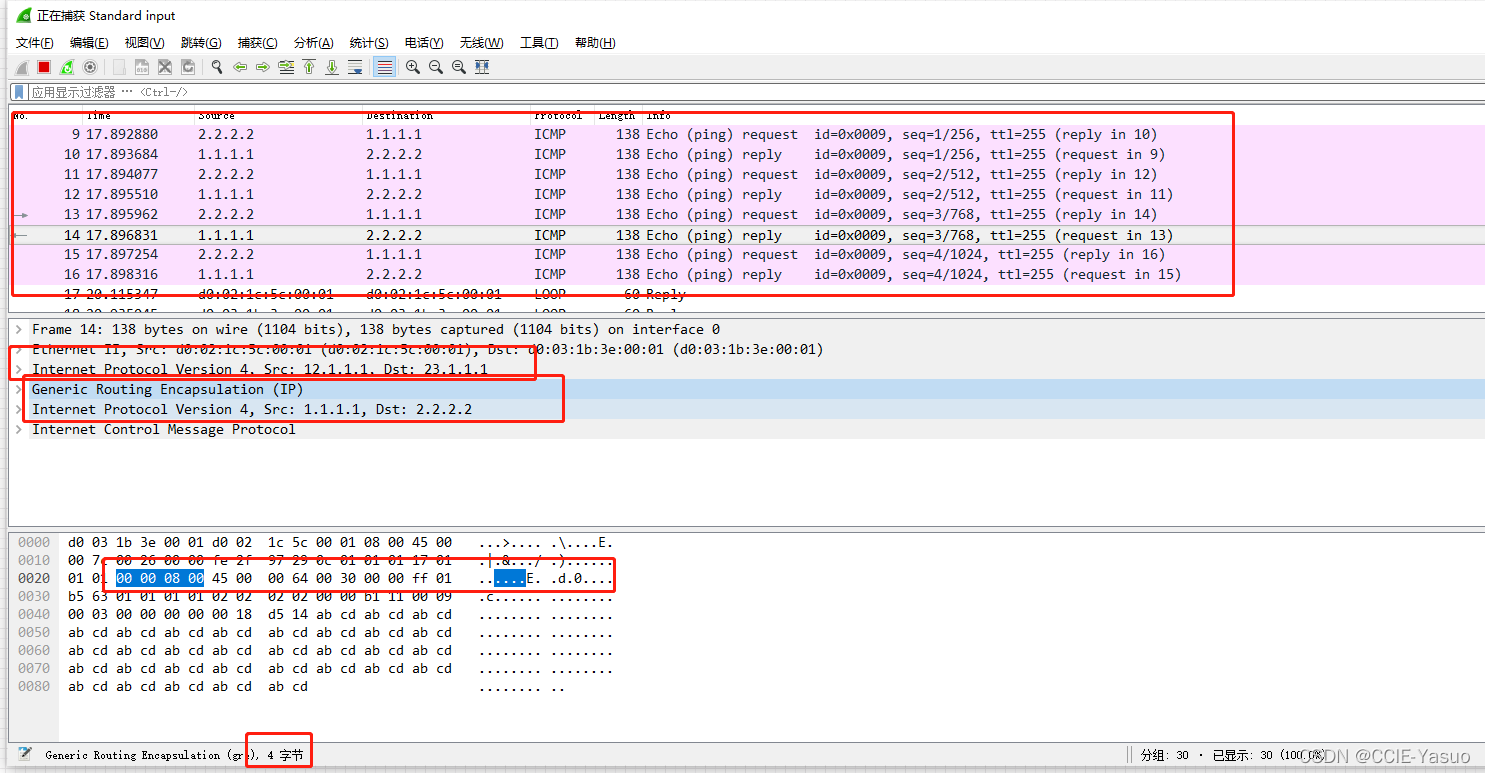
Task: Open the 工具(T) menu
Action: click(539, 42)
